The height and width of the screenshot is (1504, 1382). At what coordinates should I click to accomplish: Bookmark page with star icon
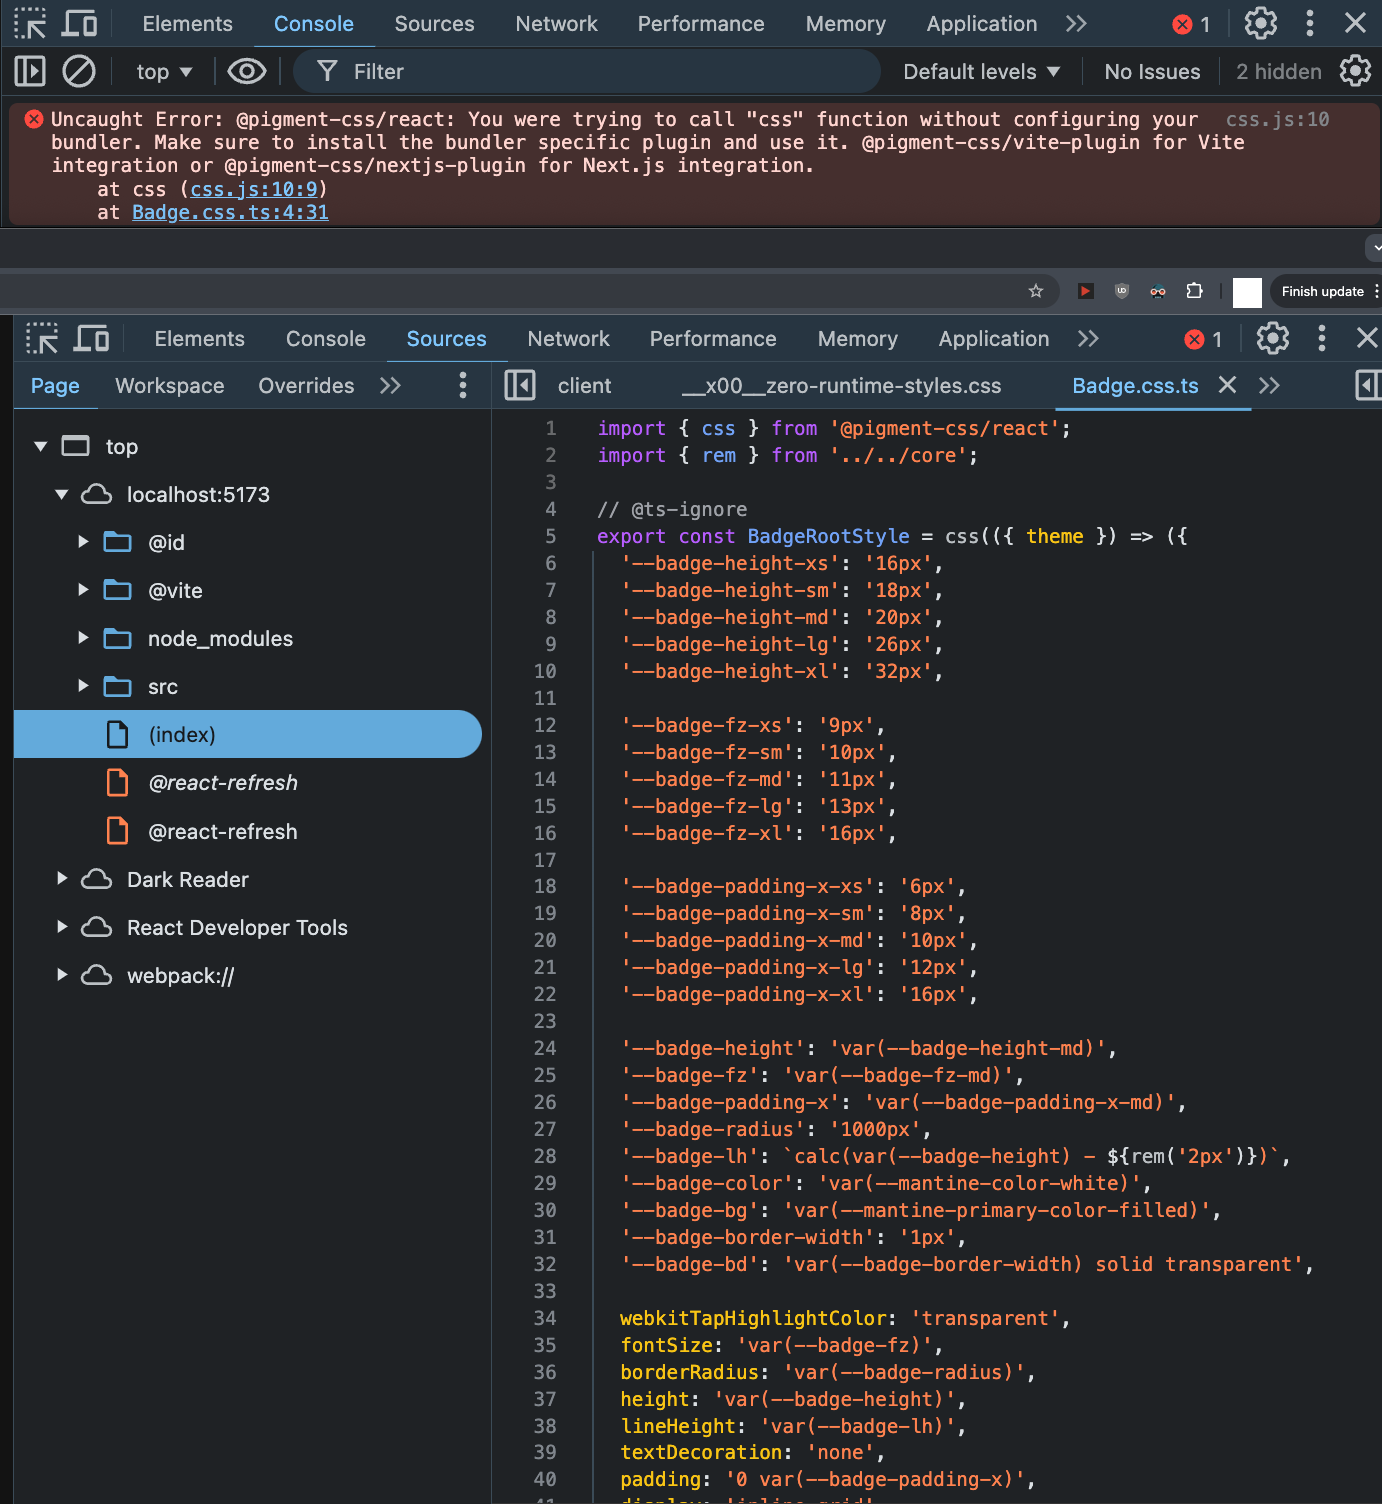(x=1036, y=291)
